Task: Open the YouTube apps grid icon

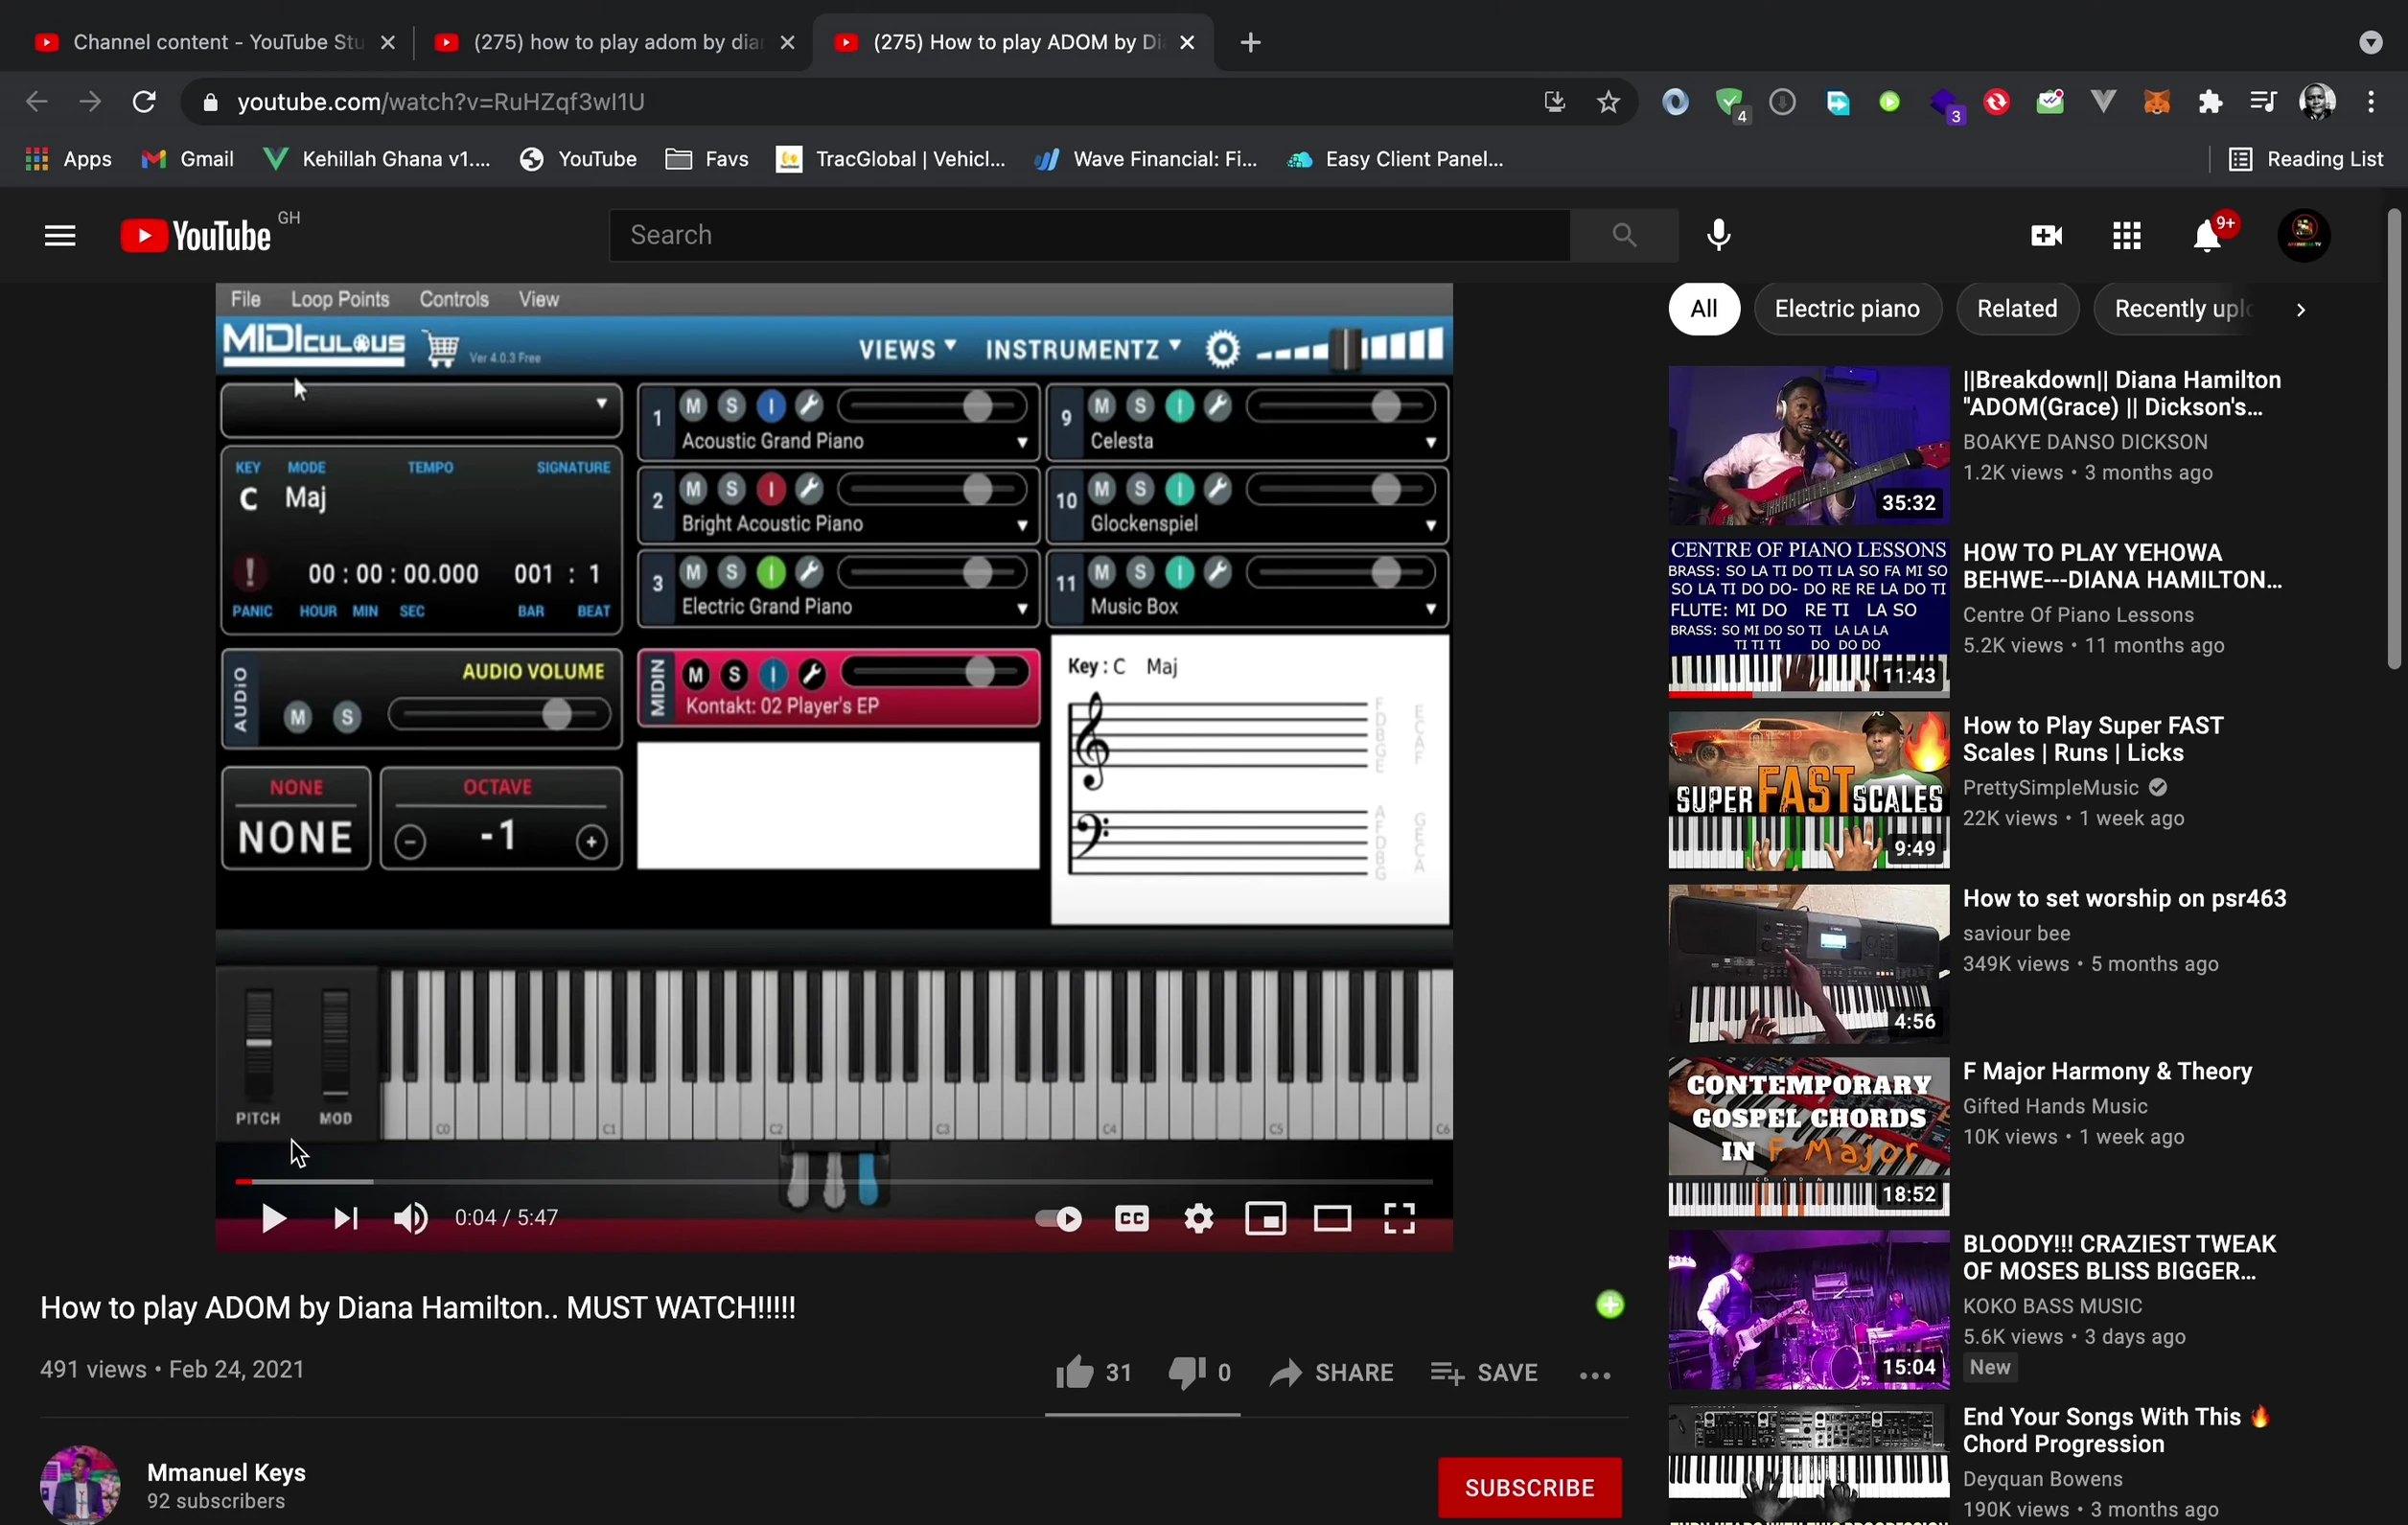Action: (x=2127, y=236)
